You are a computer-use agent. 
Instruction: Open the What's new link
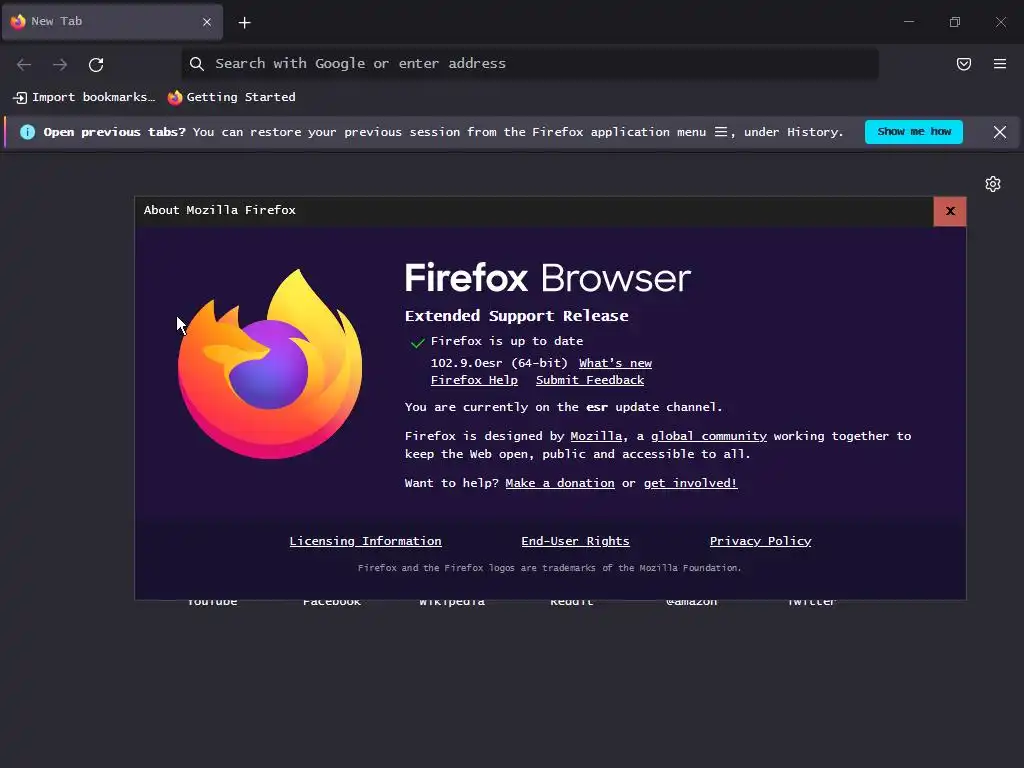pyautogui.click(x=615, y=363)
